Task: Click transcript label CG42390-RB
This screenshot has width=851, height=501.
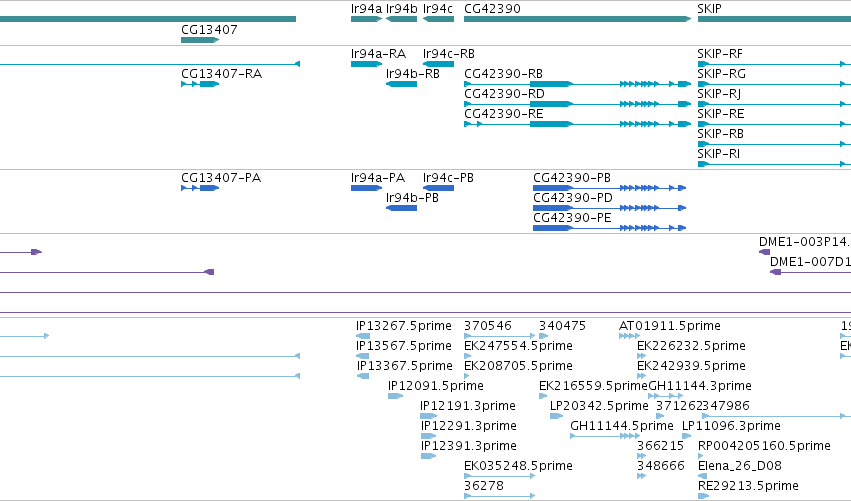Action: pos(503,74)
